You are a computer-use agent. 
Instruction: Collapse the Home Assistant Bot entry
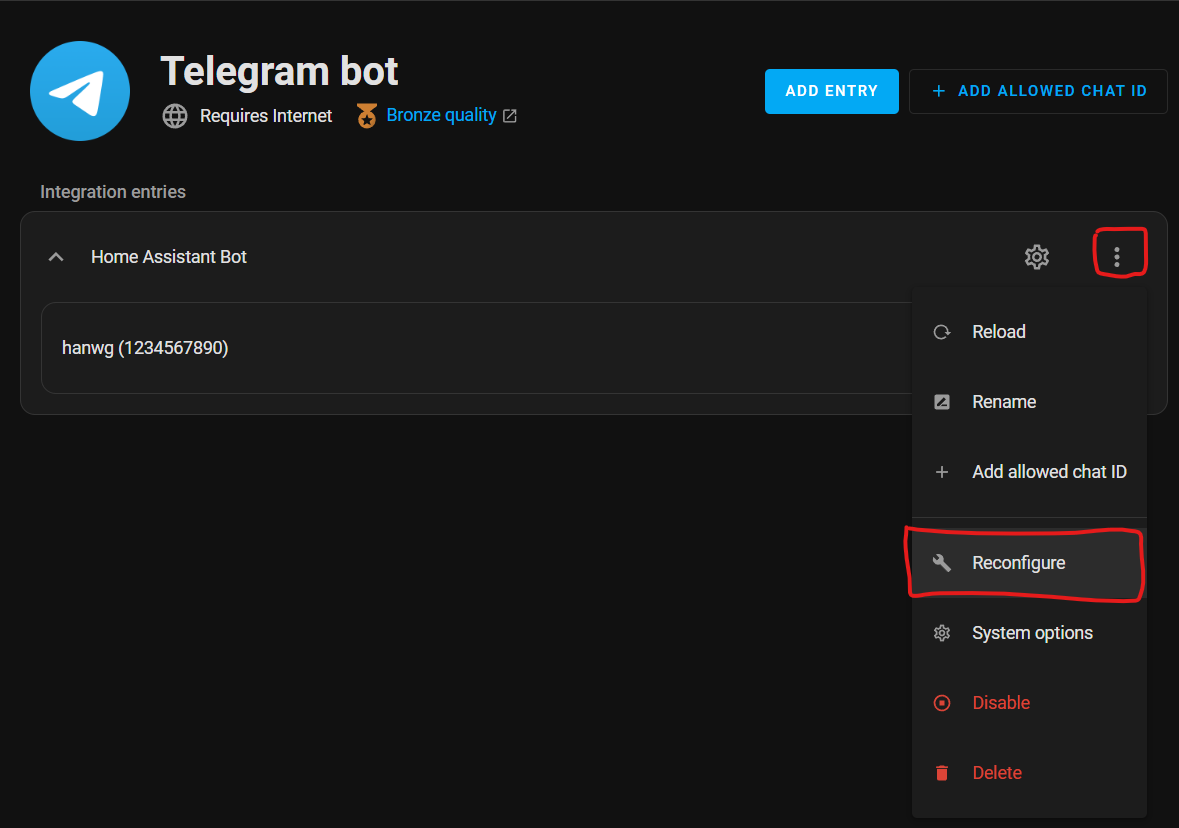[56, 257]
